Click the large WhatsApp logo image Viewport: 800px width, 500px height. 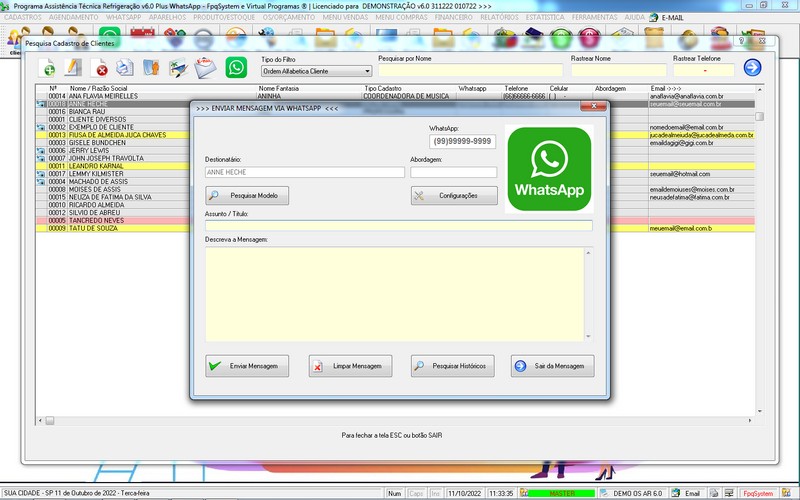coord(549,168)
